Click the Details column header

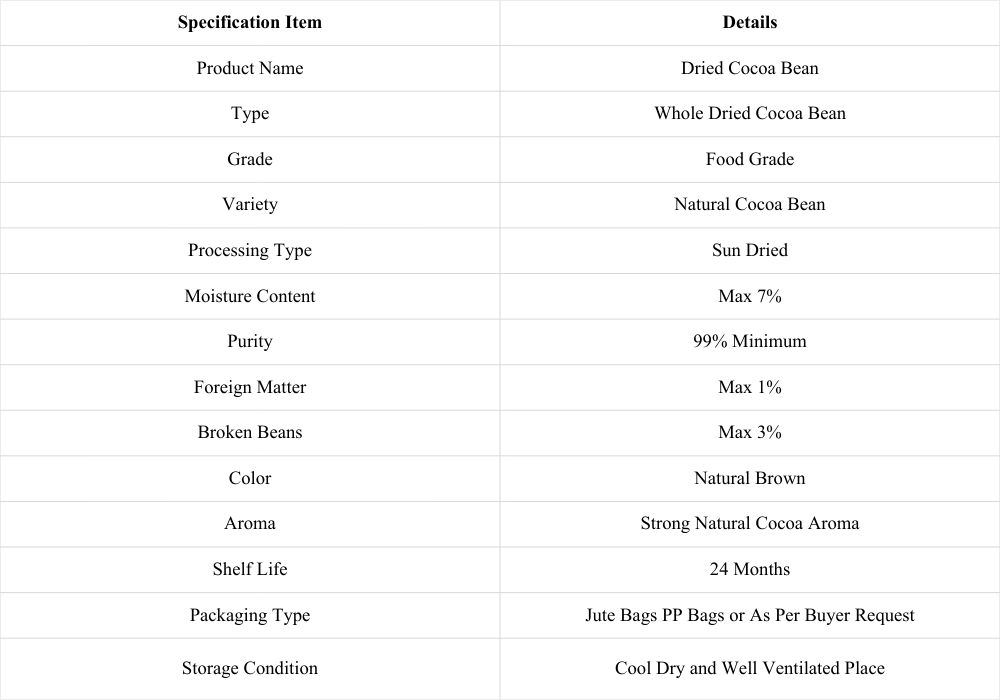coord(749,22)
